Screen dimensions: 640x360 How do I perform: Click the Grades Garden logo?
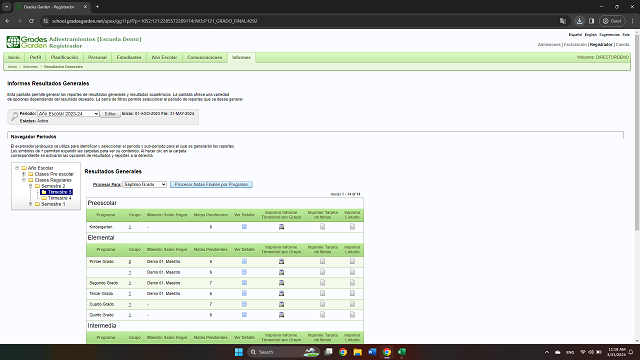[x=27, y=42]
